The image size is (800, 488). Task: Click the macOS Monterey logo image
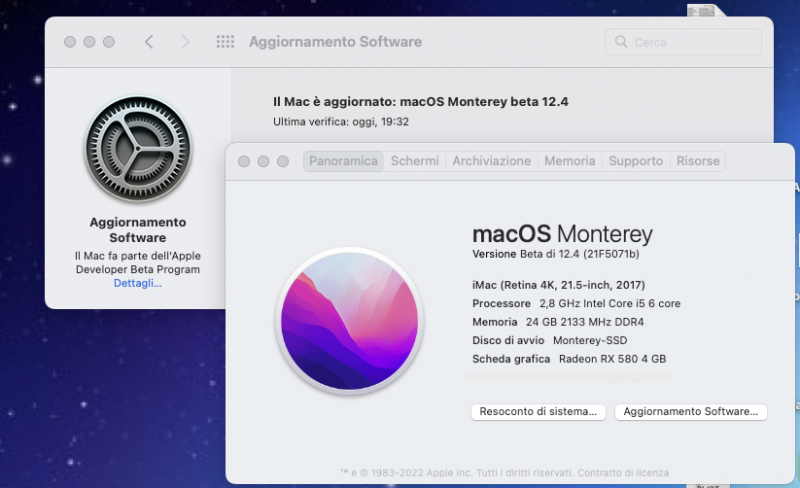(349, 321)
